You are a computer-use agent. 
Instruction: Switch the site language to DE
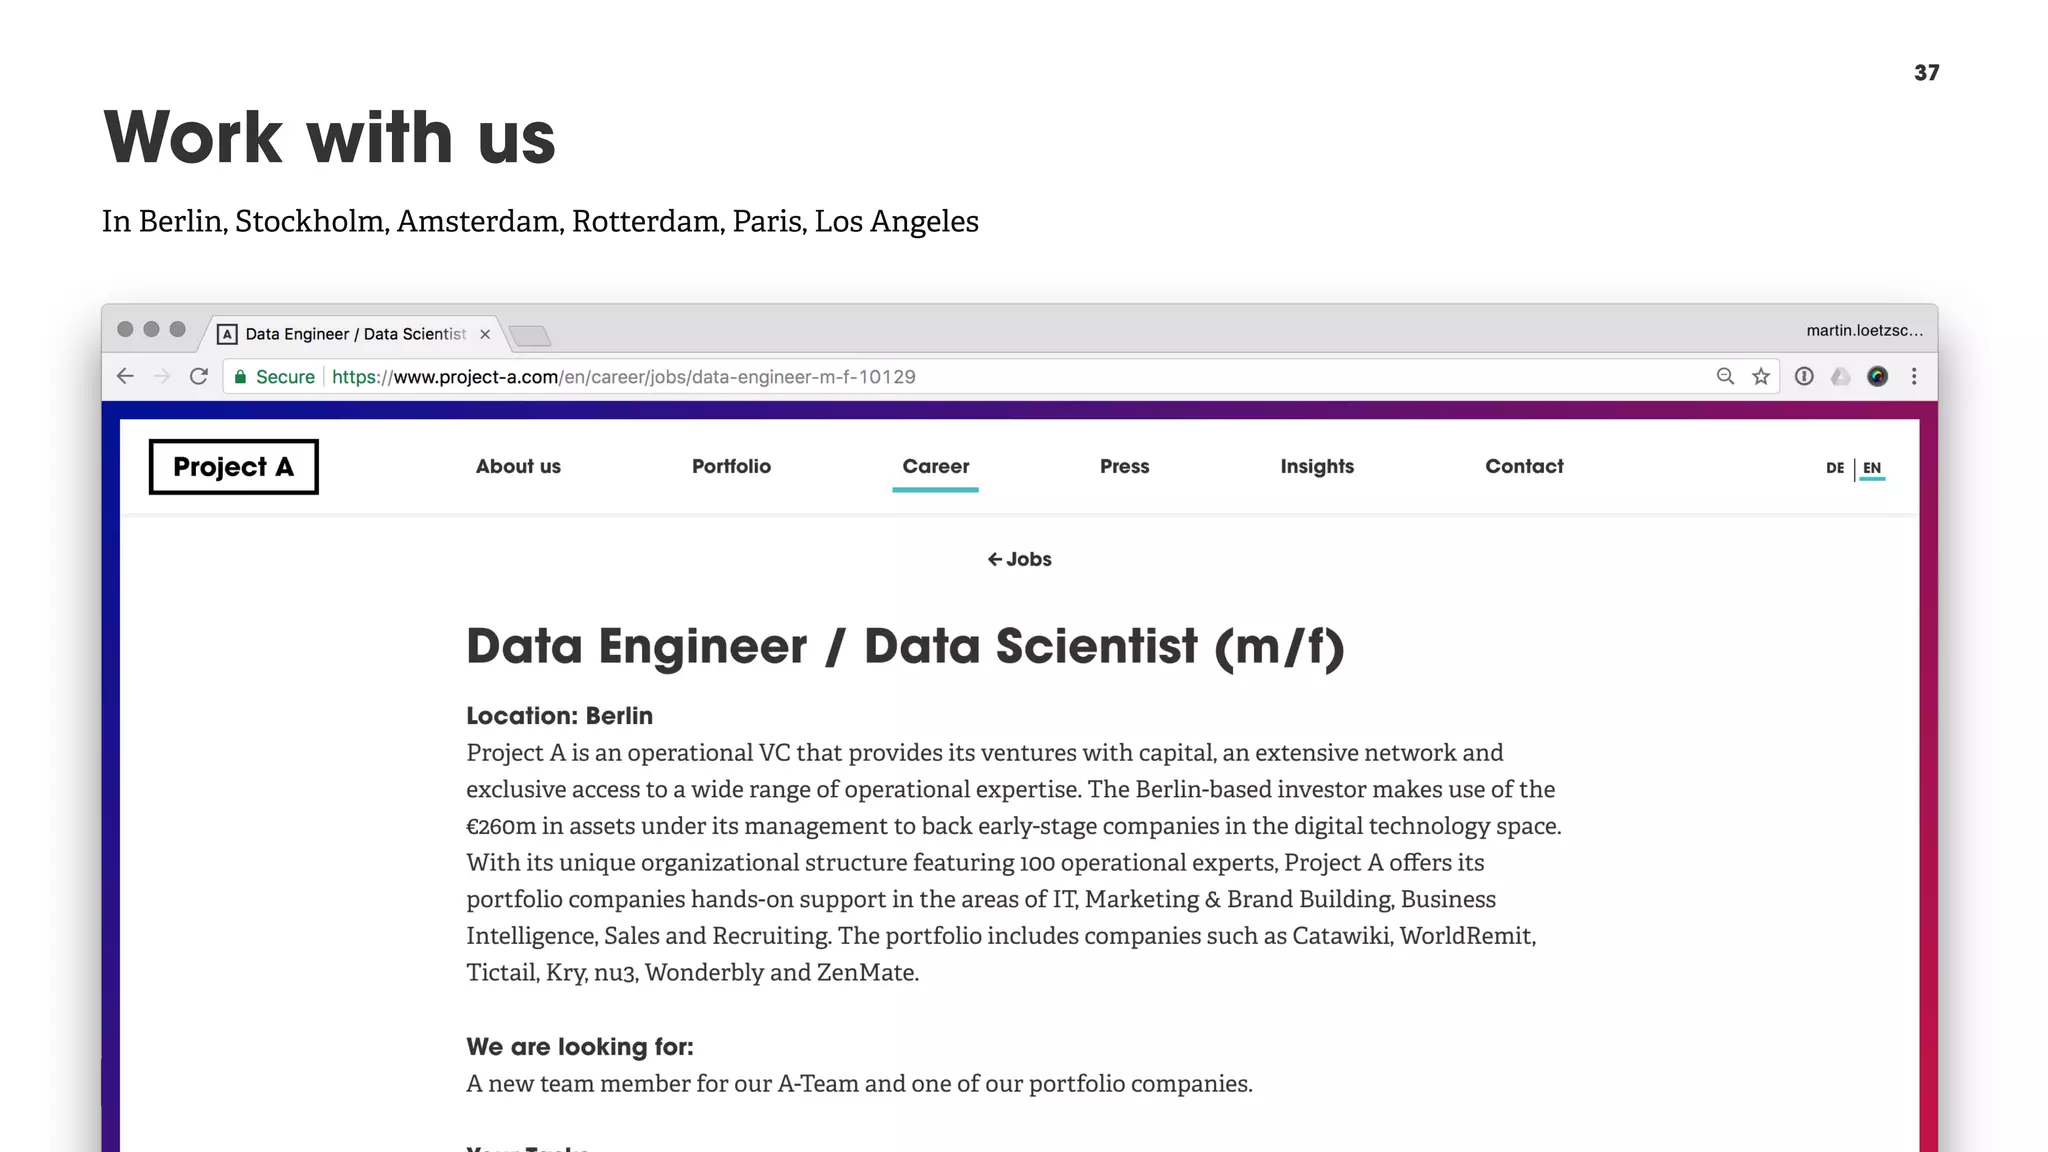[x=1835, y=468]
